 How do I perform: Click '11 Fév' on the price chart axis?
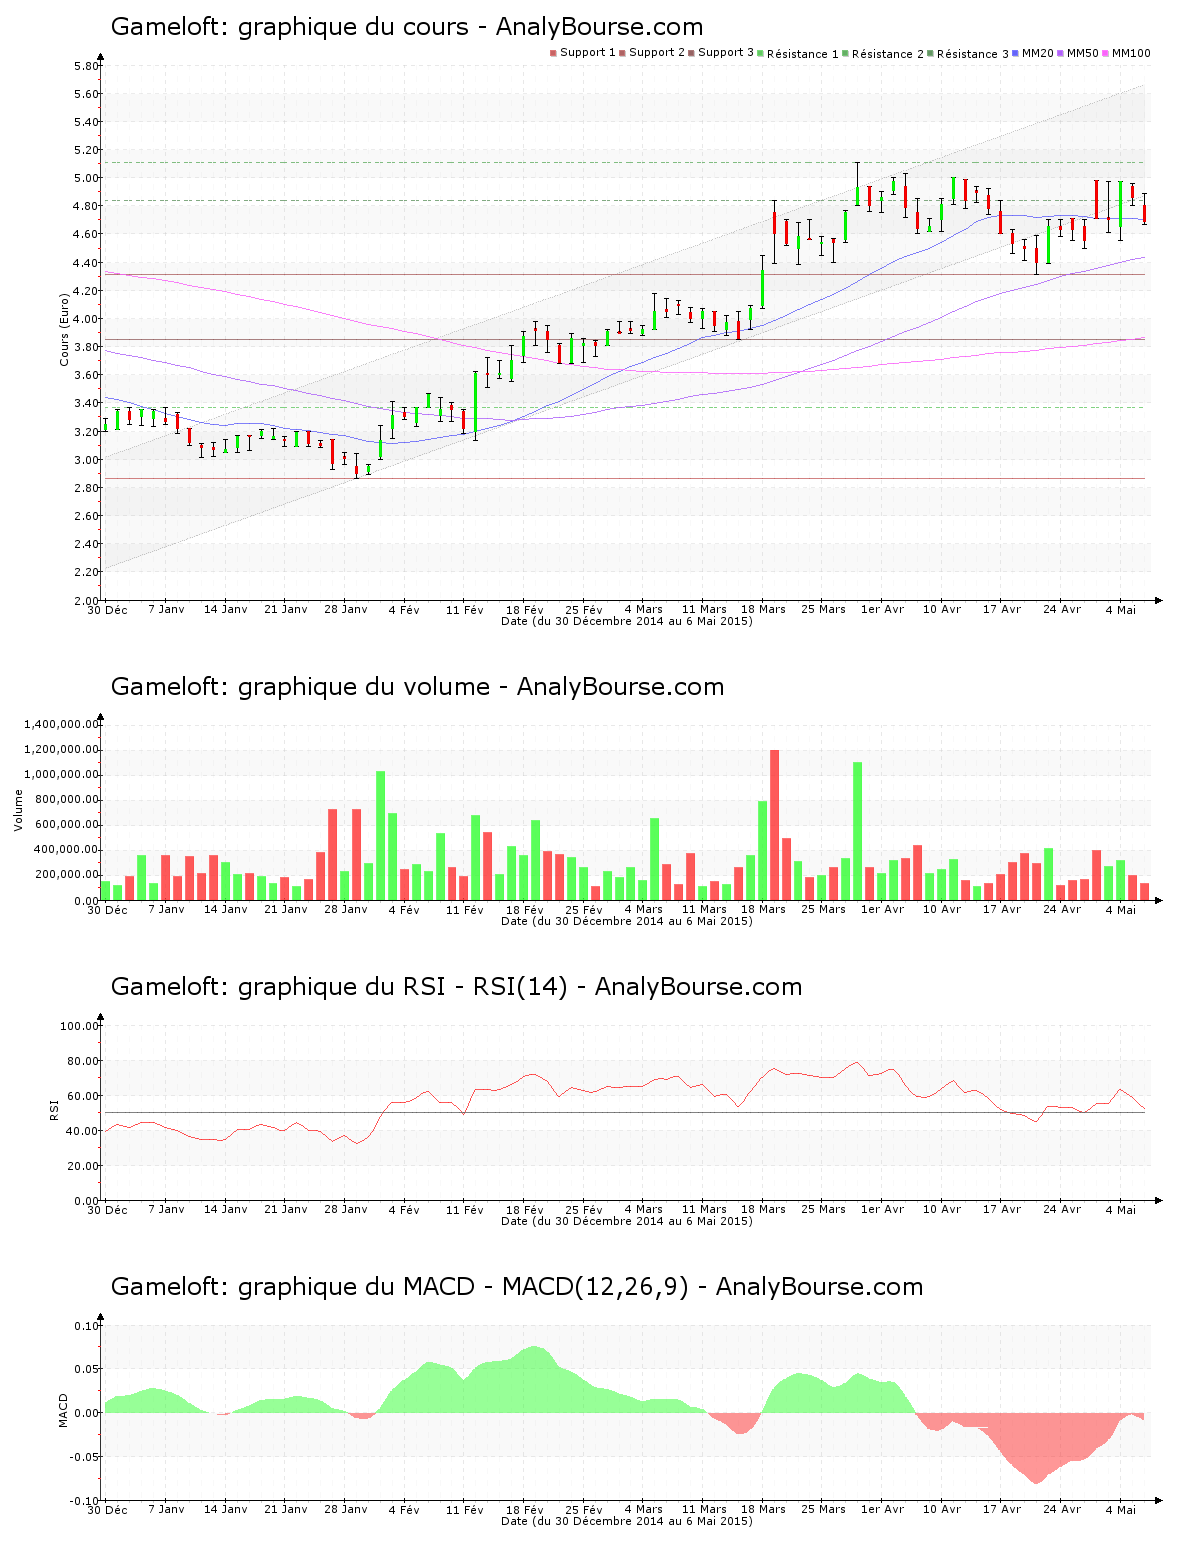coord(464,609)
